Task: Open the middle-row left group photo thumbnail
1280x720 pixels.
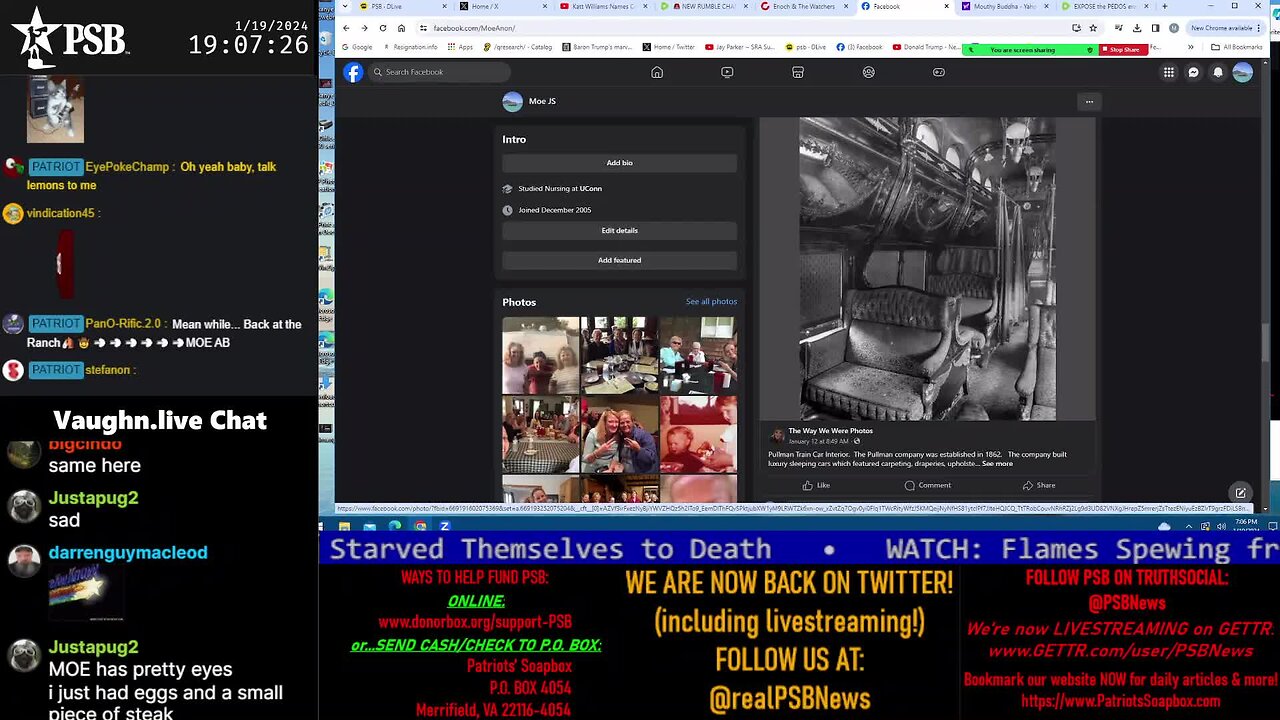Action: coord(540,434)
